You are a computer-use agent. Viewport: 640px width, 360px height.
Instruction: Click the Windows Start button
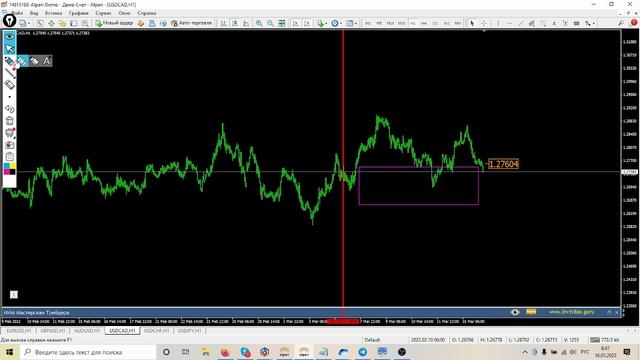point(9,352)
